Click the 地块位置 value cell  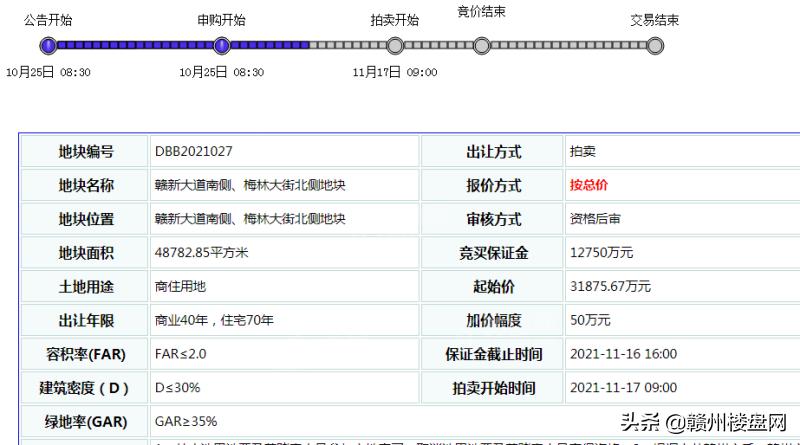[284, 219]
